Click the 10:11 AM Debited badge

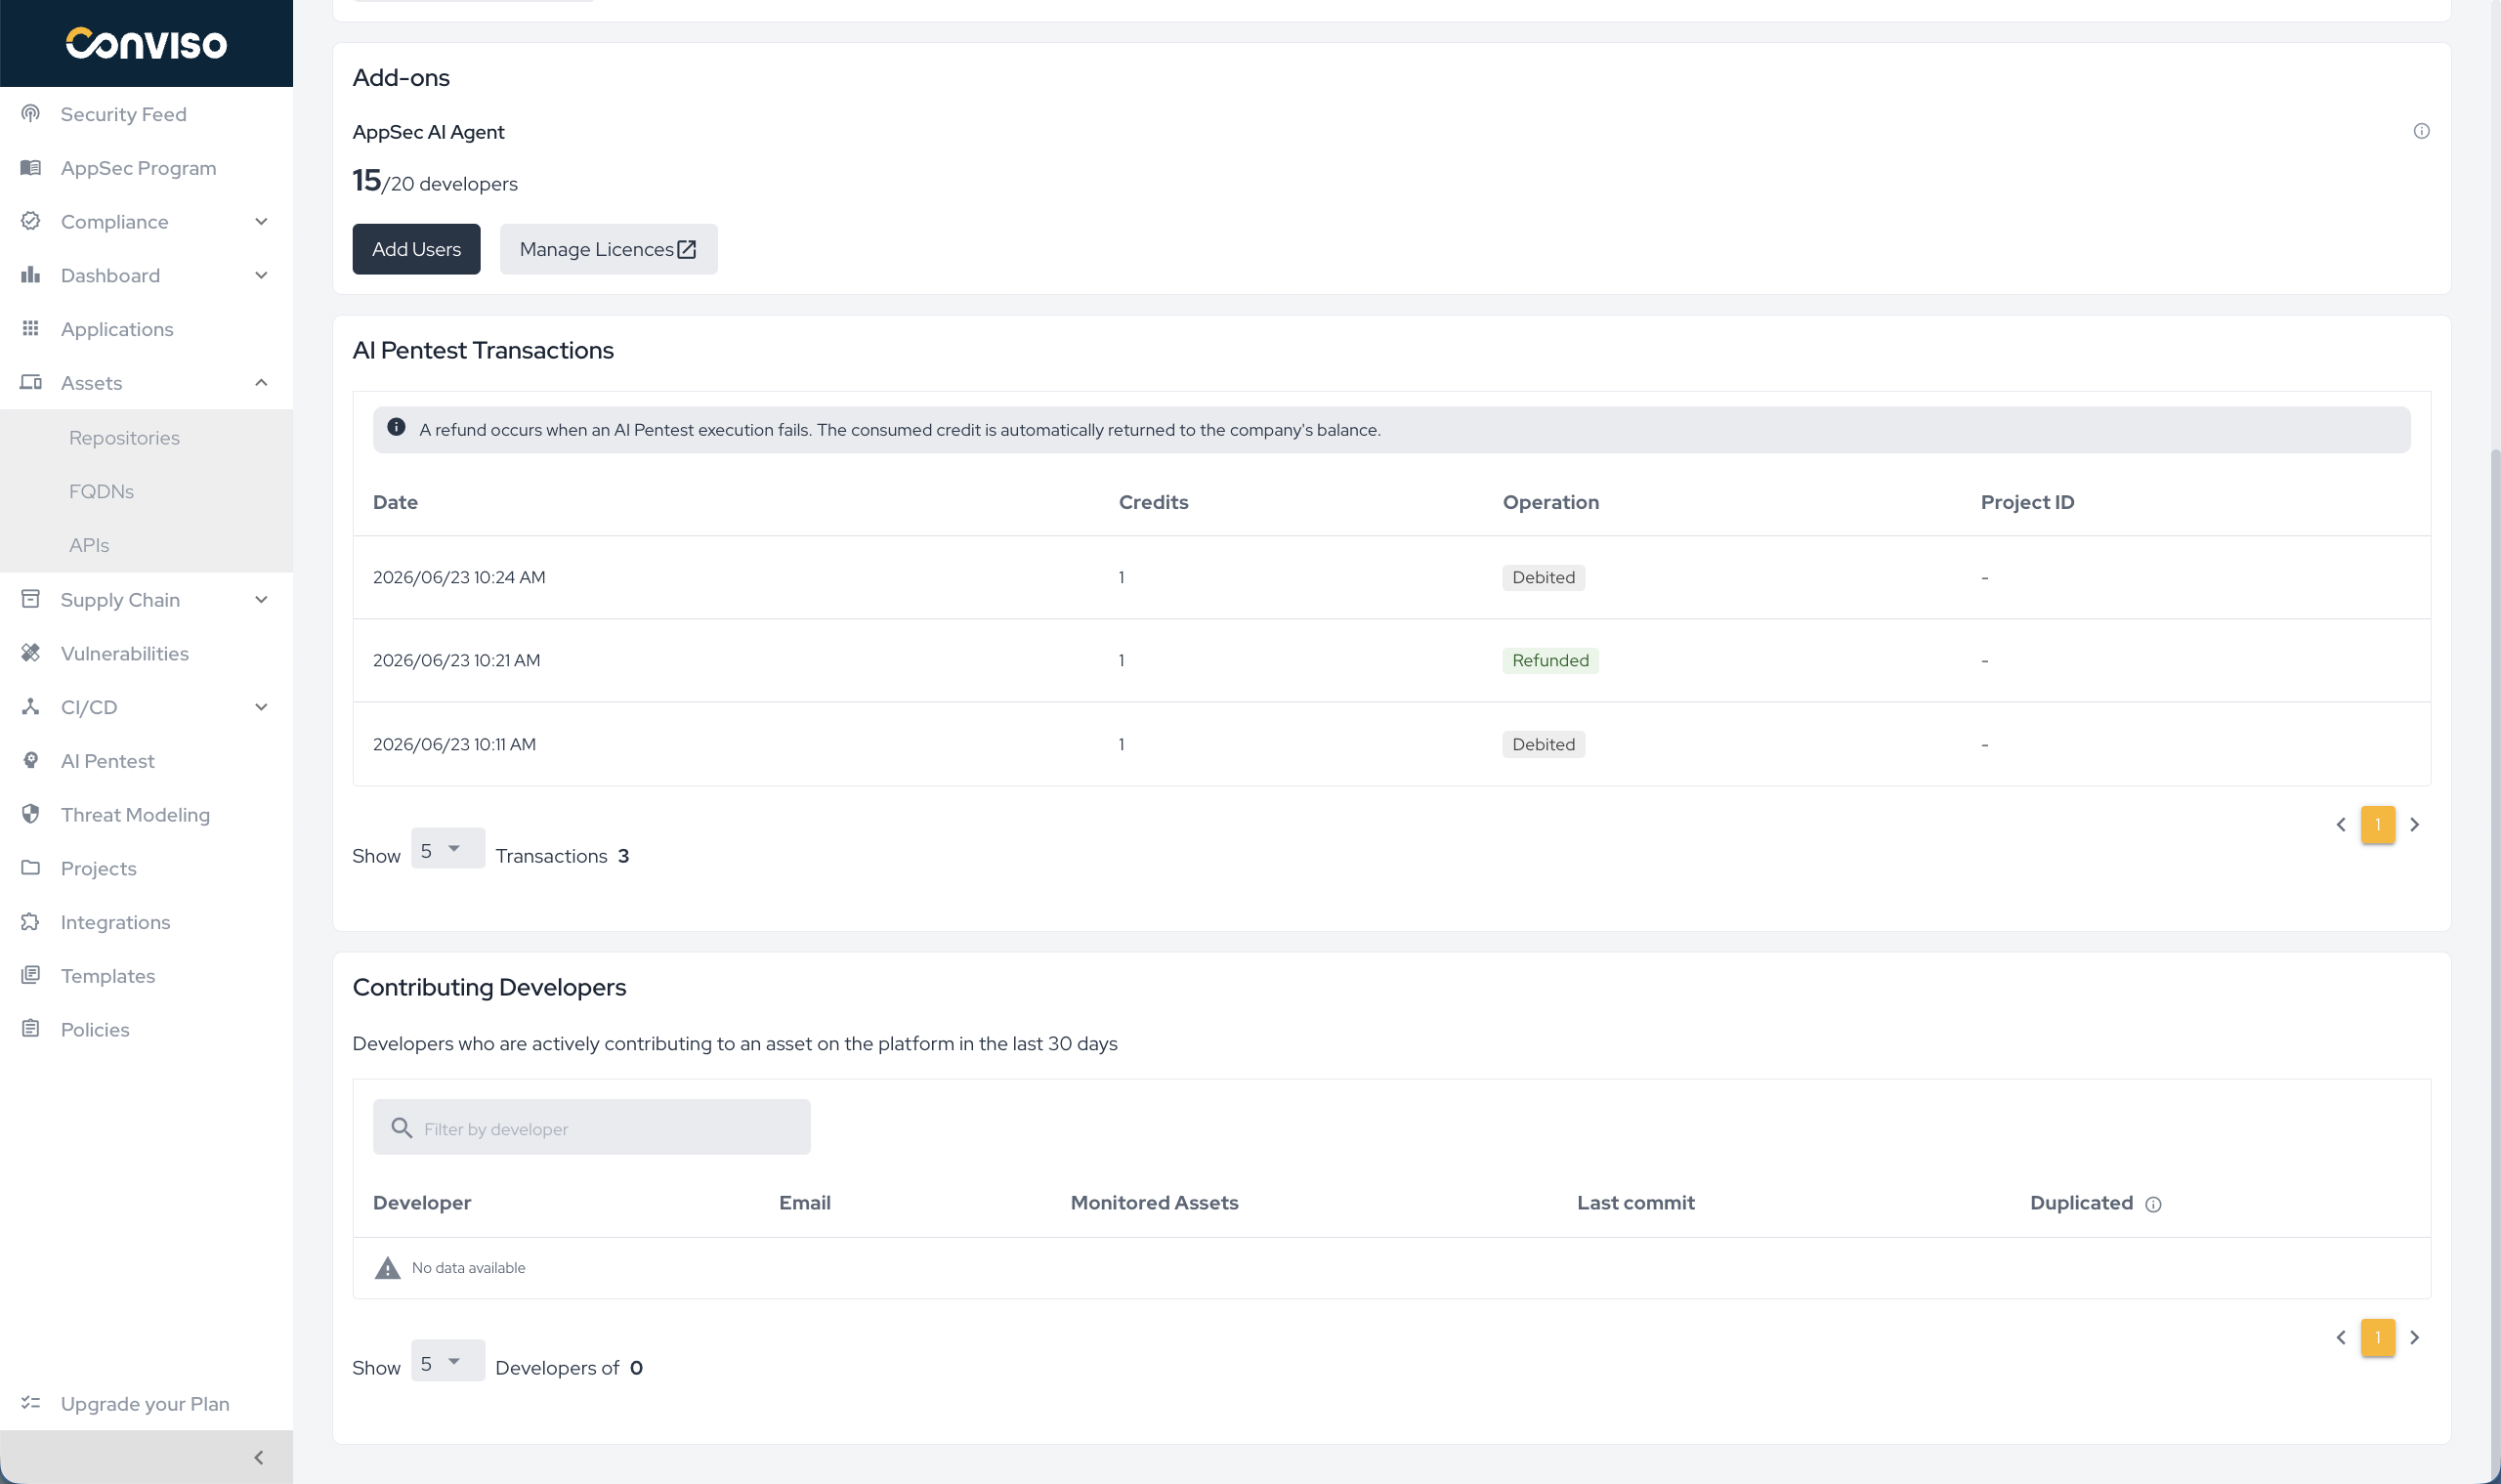(x=1543, y=744)
